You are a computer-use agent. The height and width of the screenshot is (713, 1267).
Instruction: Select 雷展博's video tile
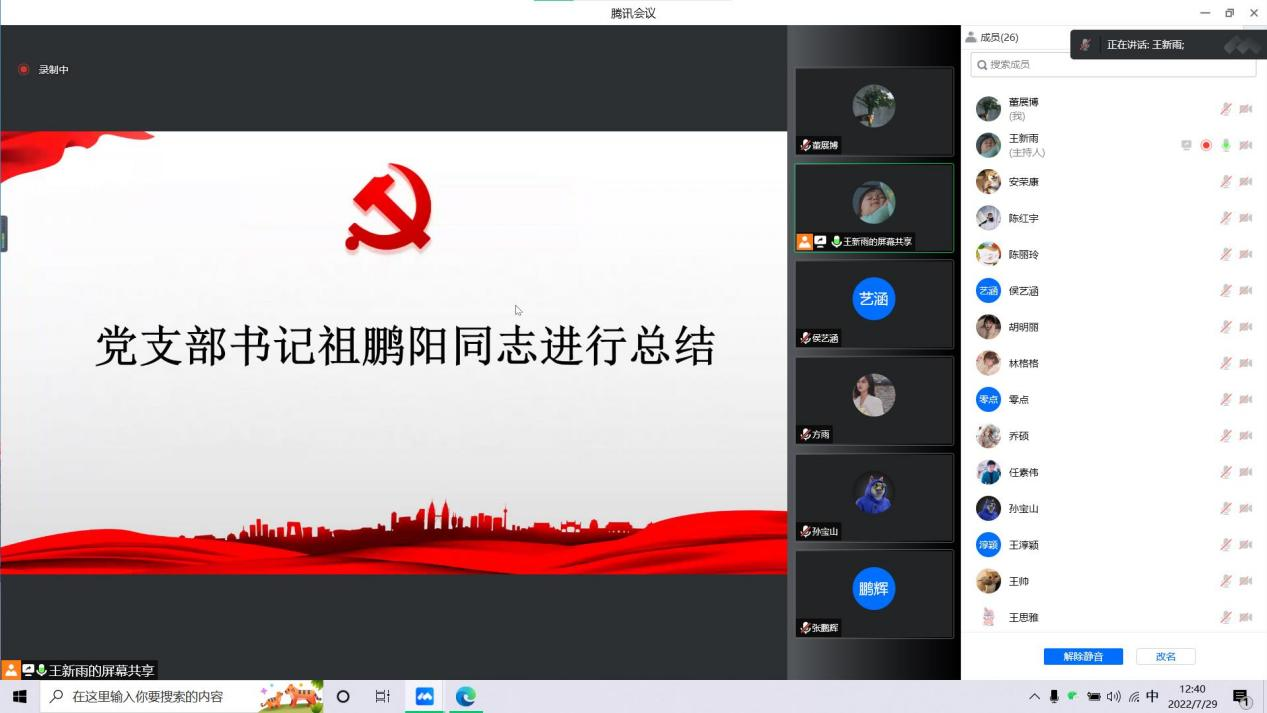(874, 111)
